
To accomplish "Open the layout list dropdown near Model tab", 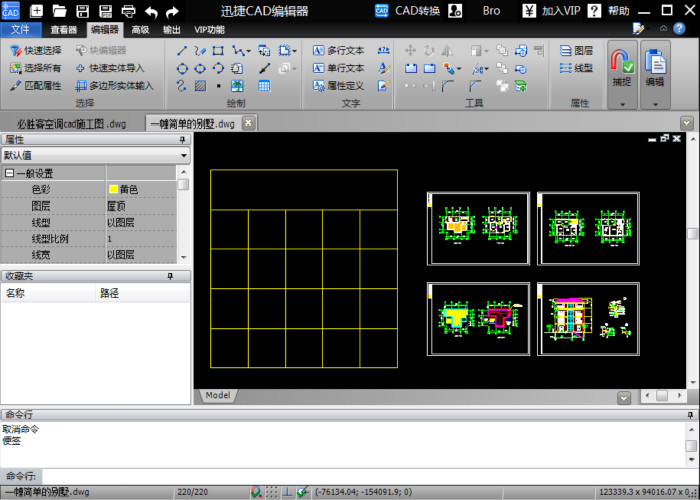I will (624, 397).
